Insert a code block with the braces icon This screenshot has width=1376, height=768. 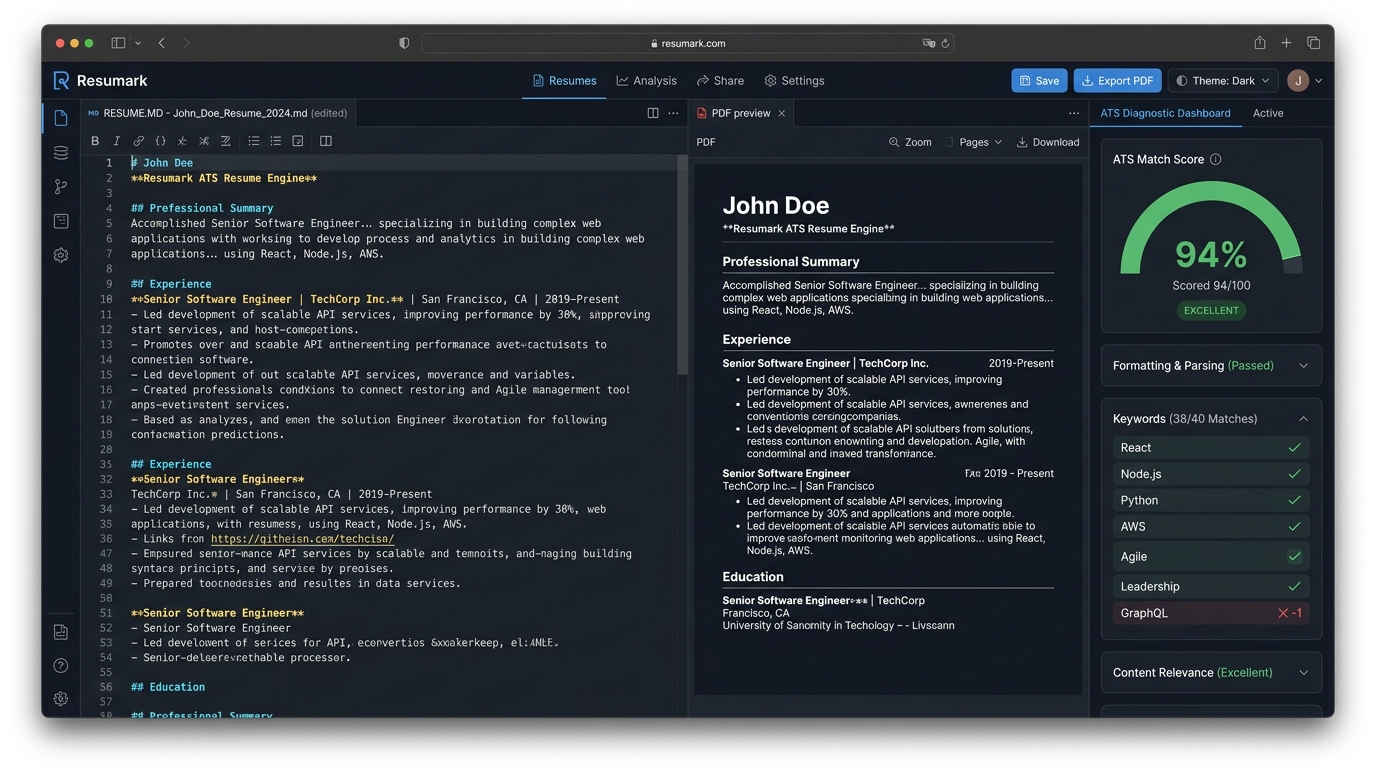point(160,141)
